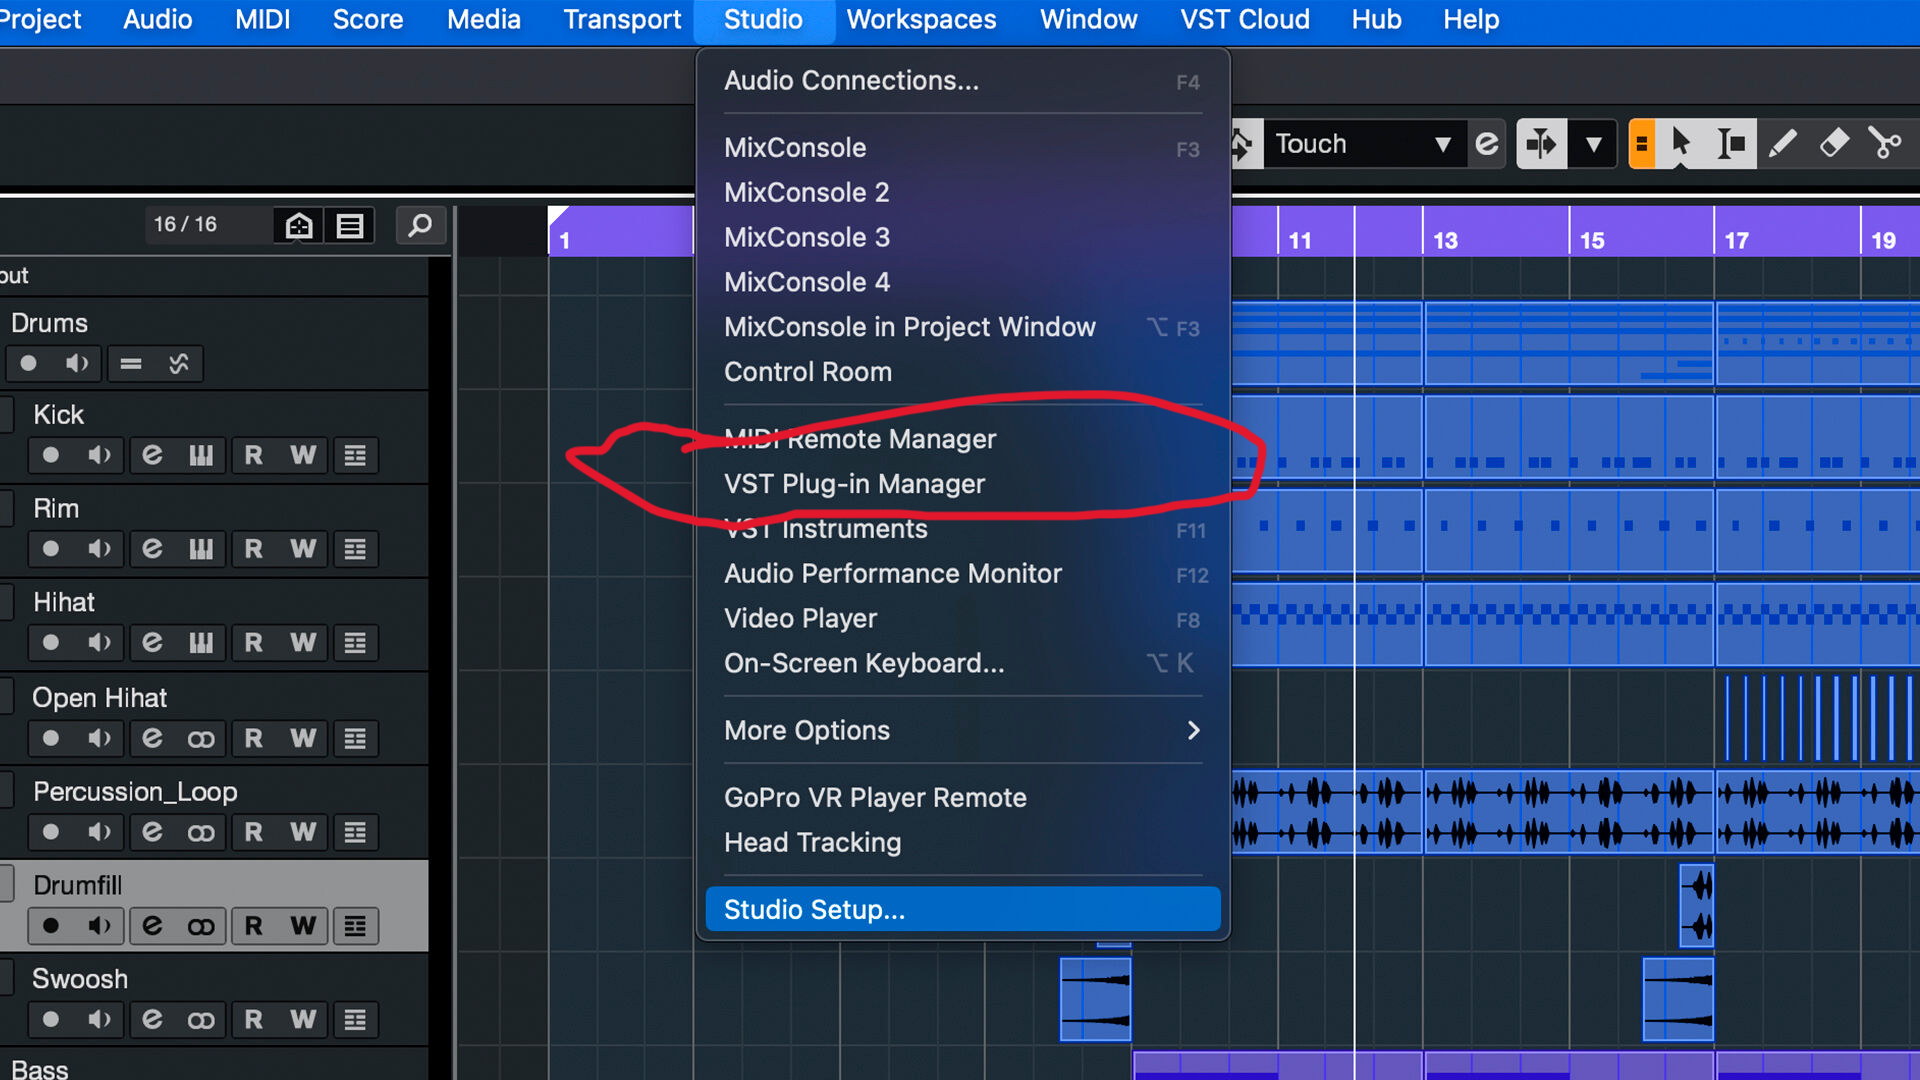Toggle stereo icon on Swoosh track
1920x1080 pixels.
201,1020
